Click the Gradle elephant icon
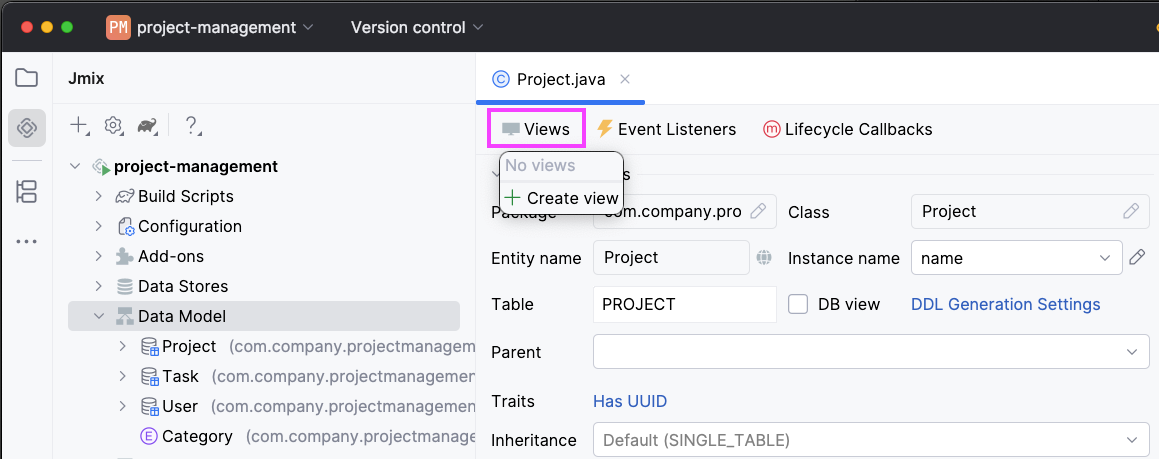The image size is (1159, 459). pos(147,125)
